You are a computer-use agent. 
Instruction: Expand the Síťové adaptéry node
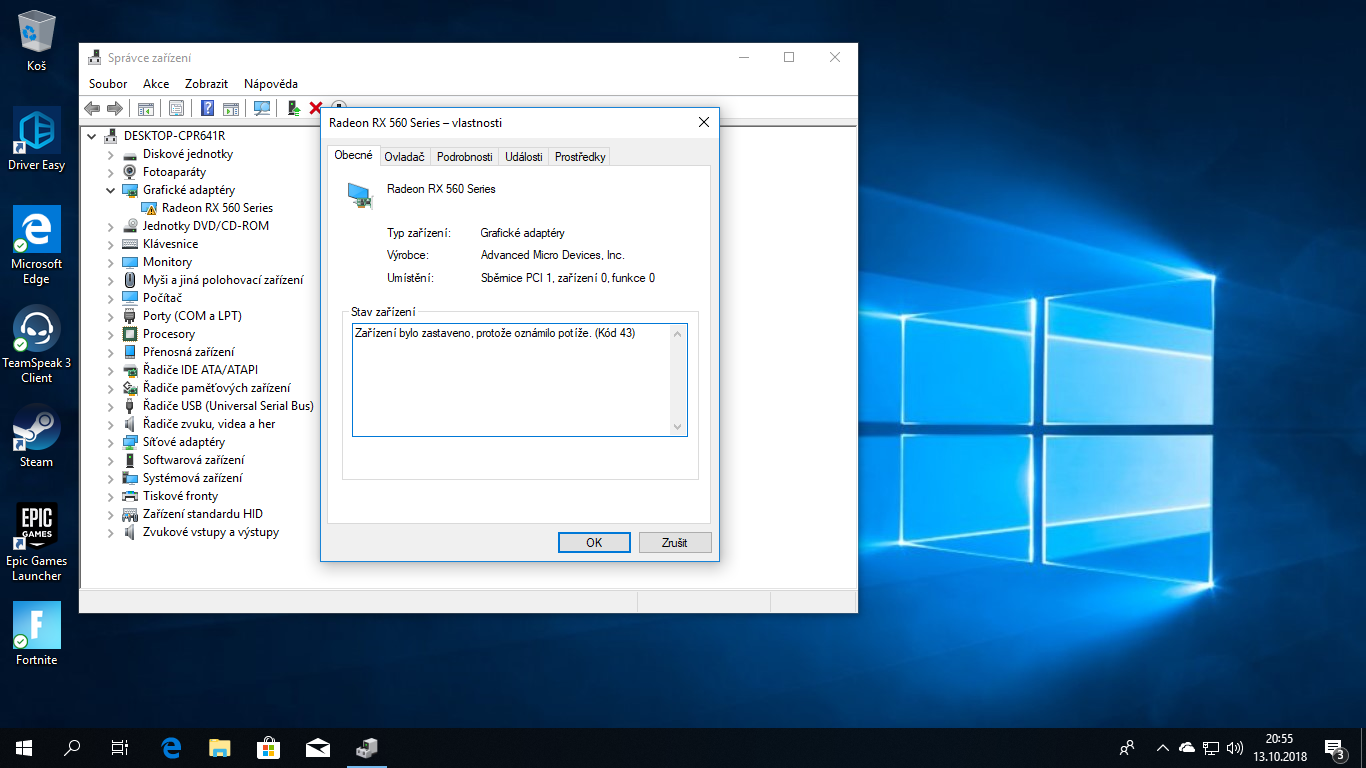pyautogui.click(x=111, y=442)
